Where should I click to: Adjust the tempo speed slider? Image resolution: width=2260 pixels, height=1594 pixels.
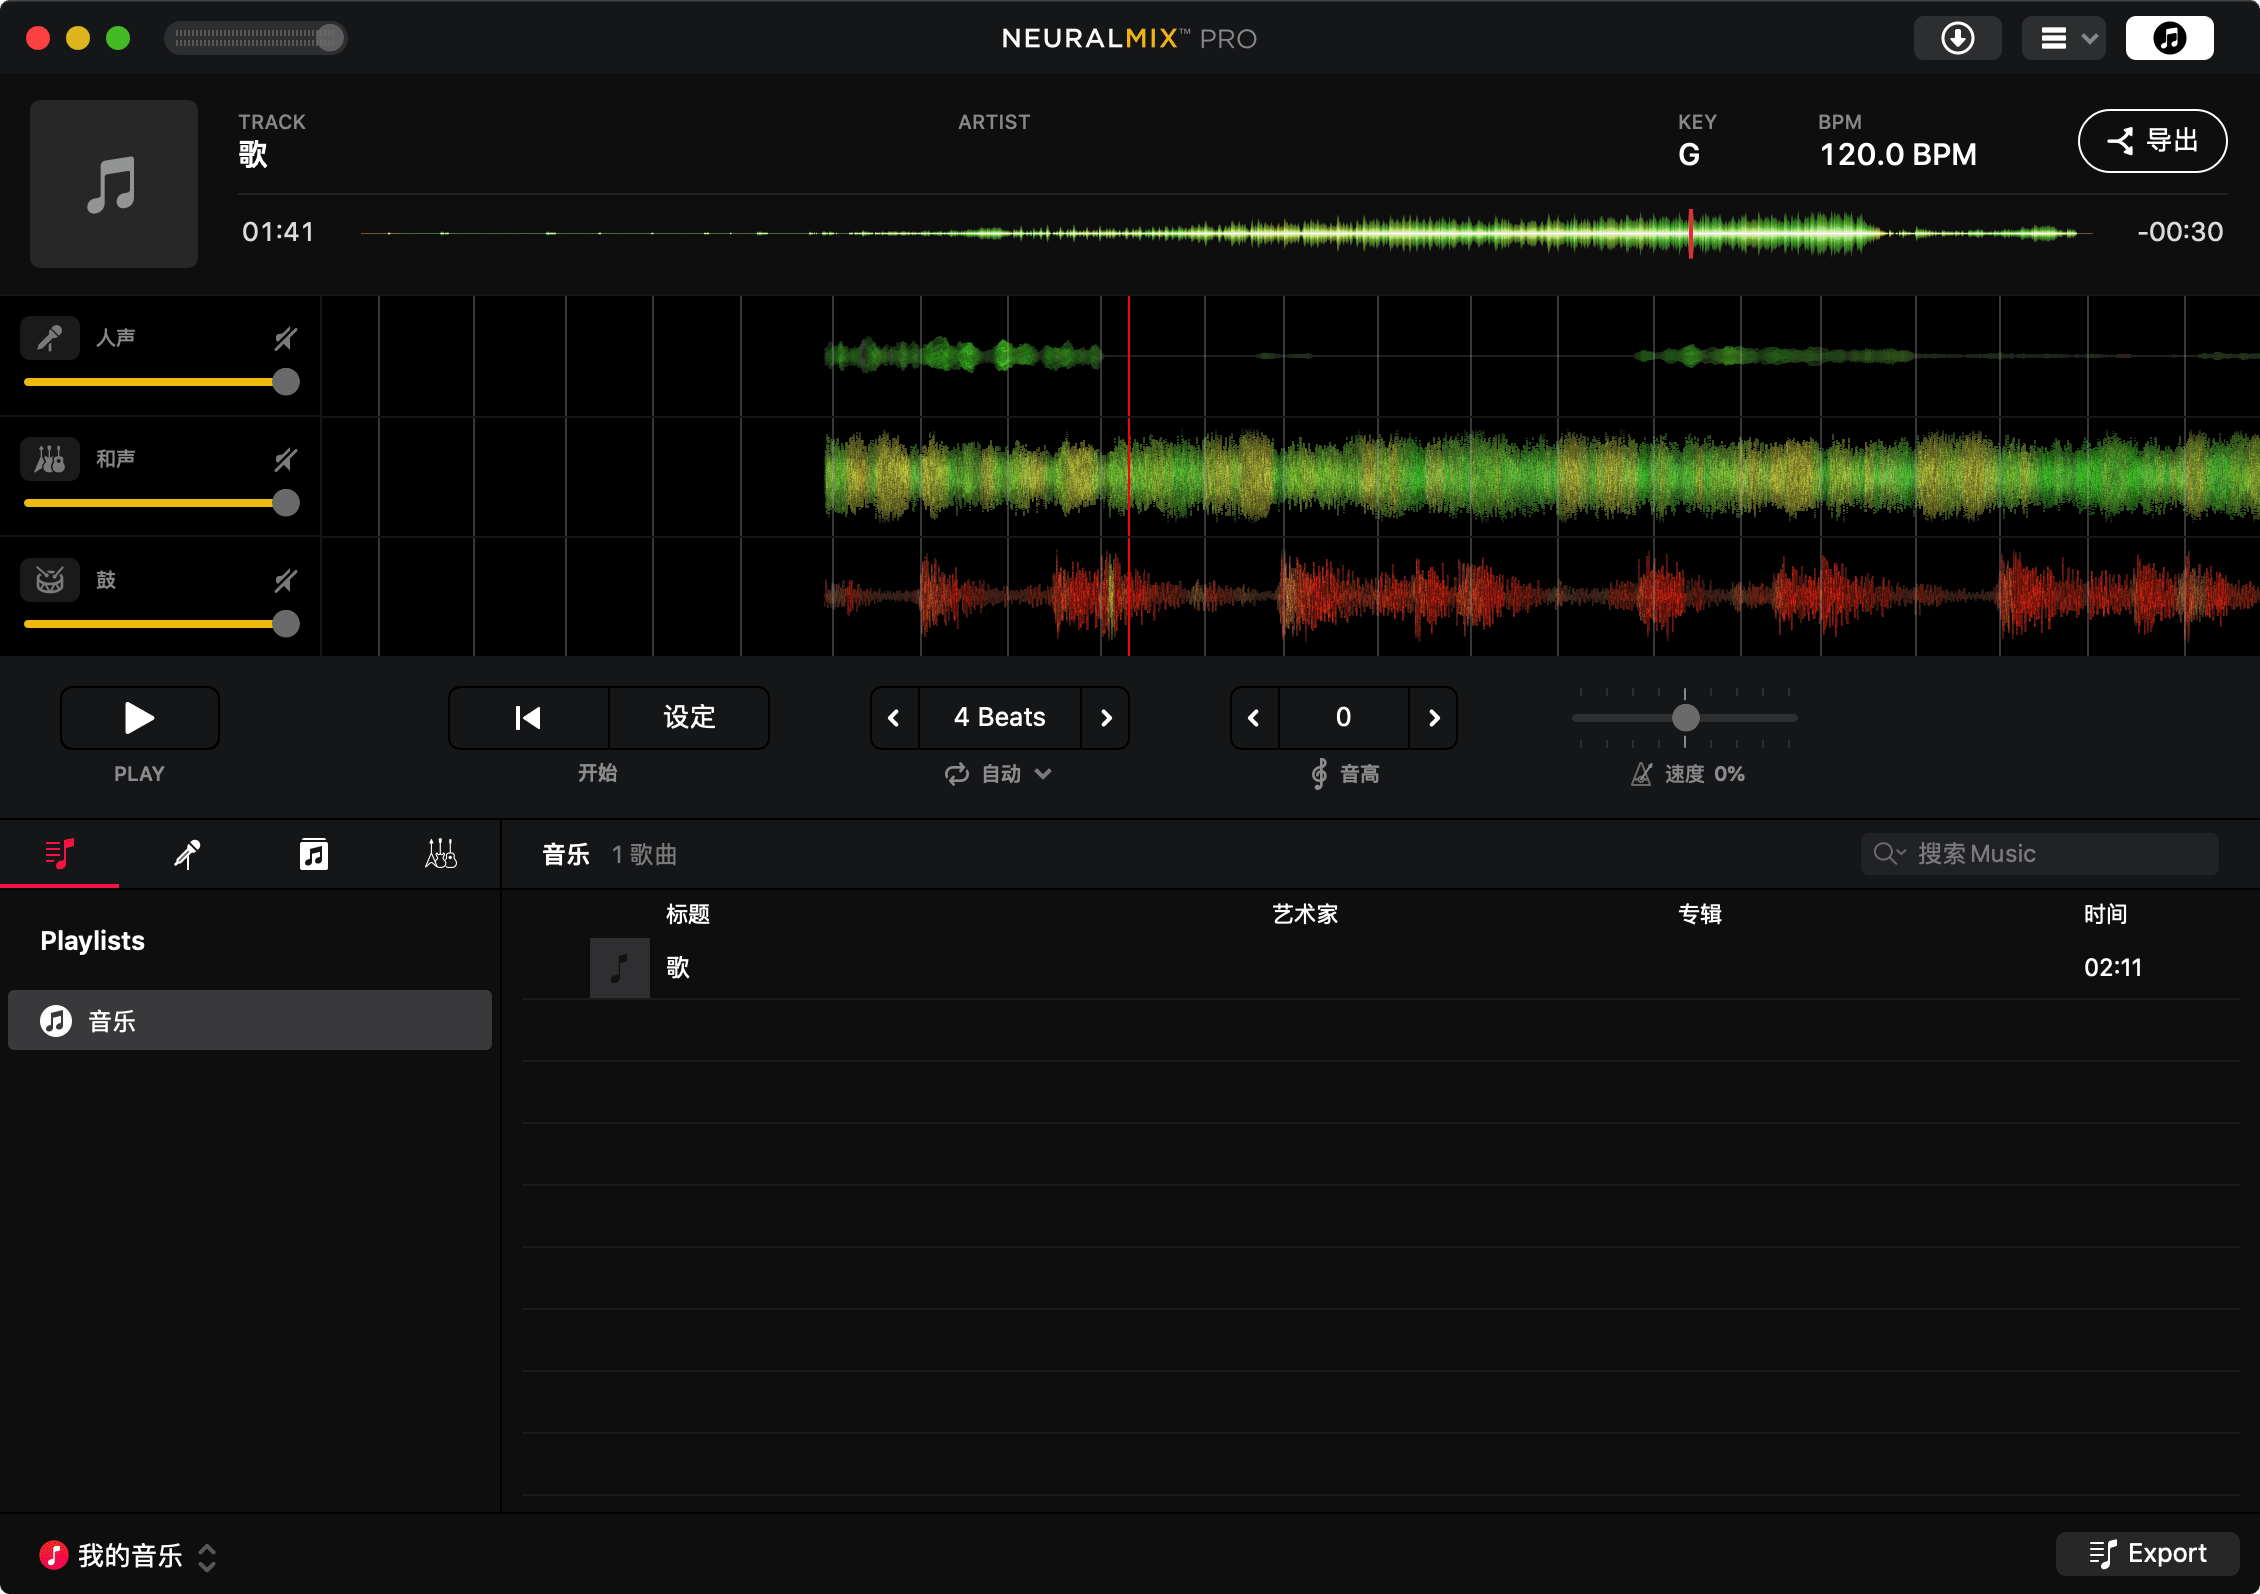[x=1685, y=717]
